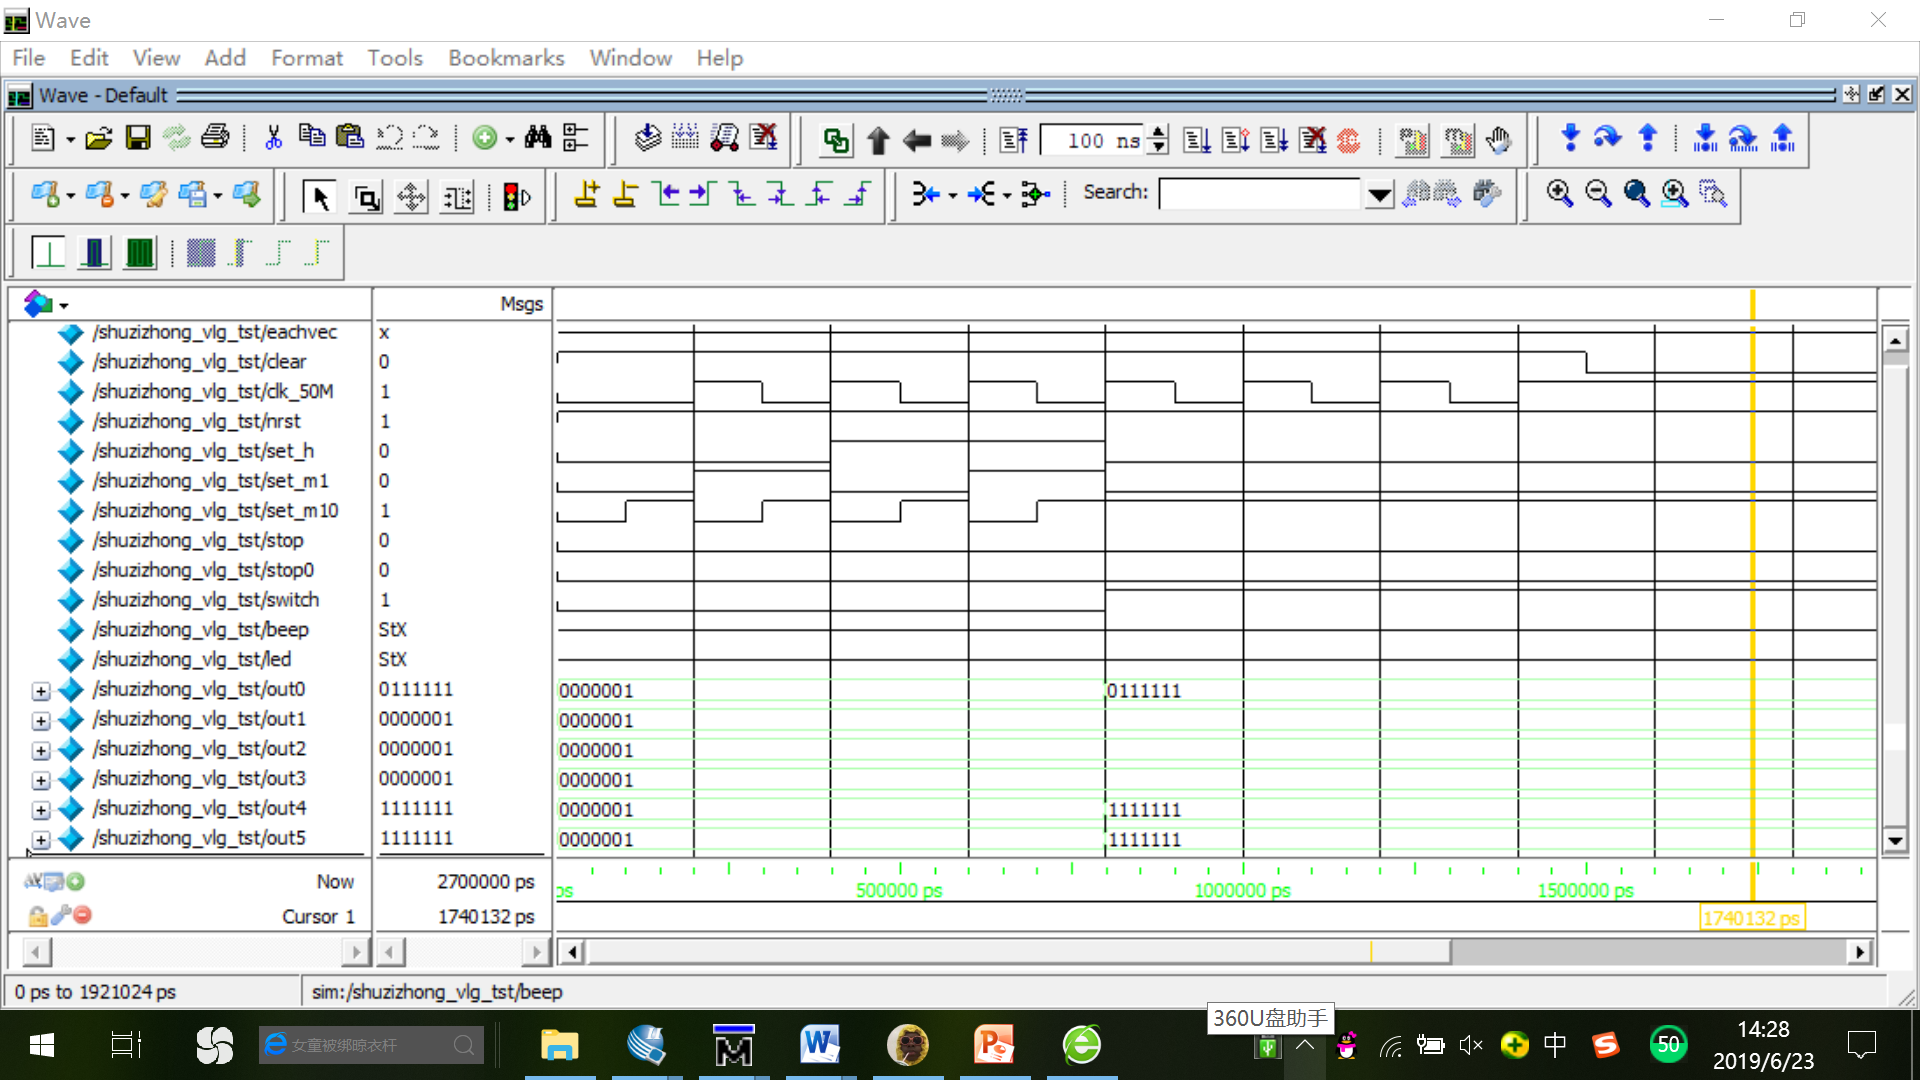Select the clk_50M signal name
This screenshot has width=1920, height=1080.
pos(212,392)
